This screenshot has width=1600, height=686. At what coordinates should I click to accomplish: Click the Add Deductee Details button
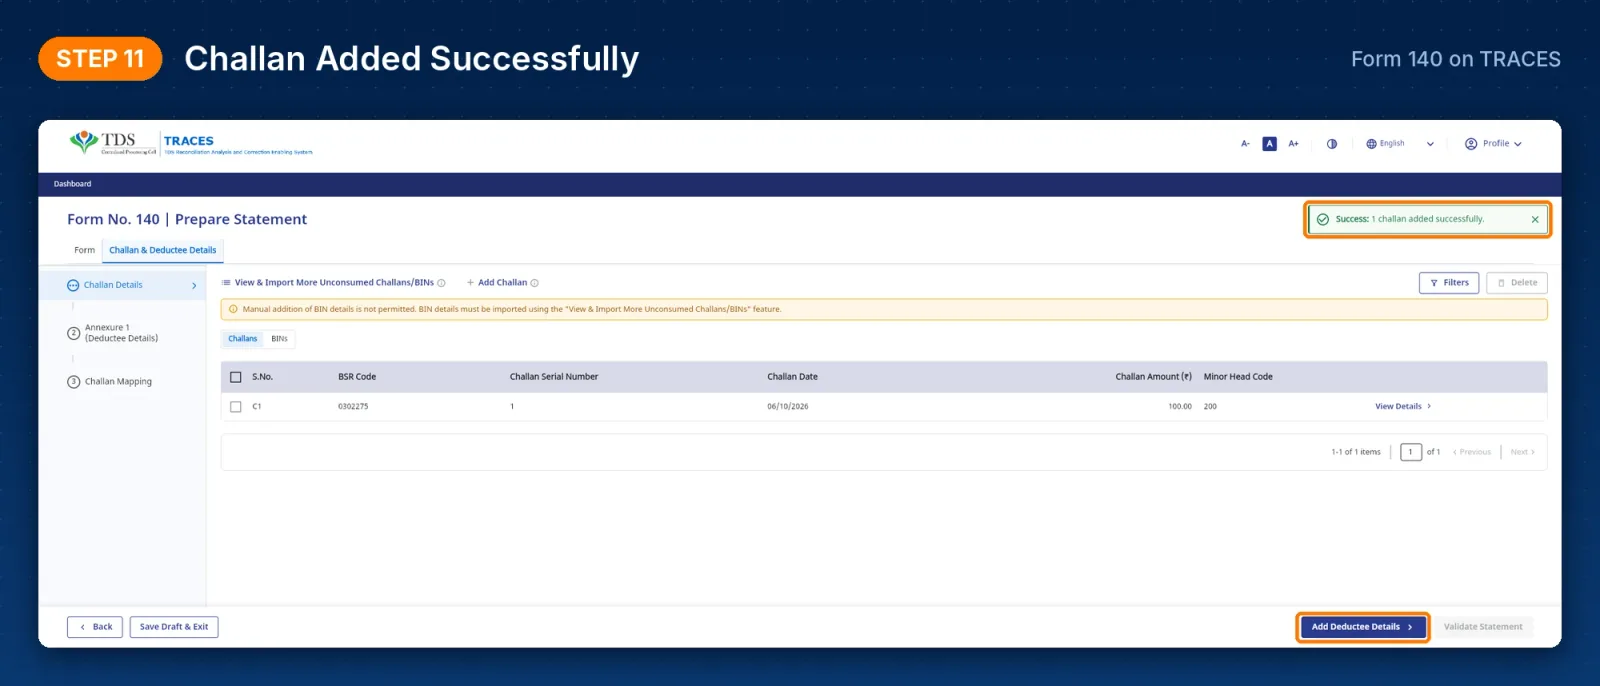pyautogui.click(x=1363, y=627)
